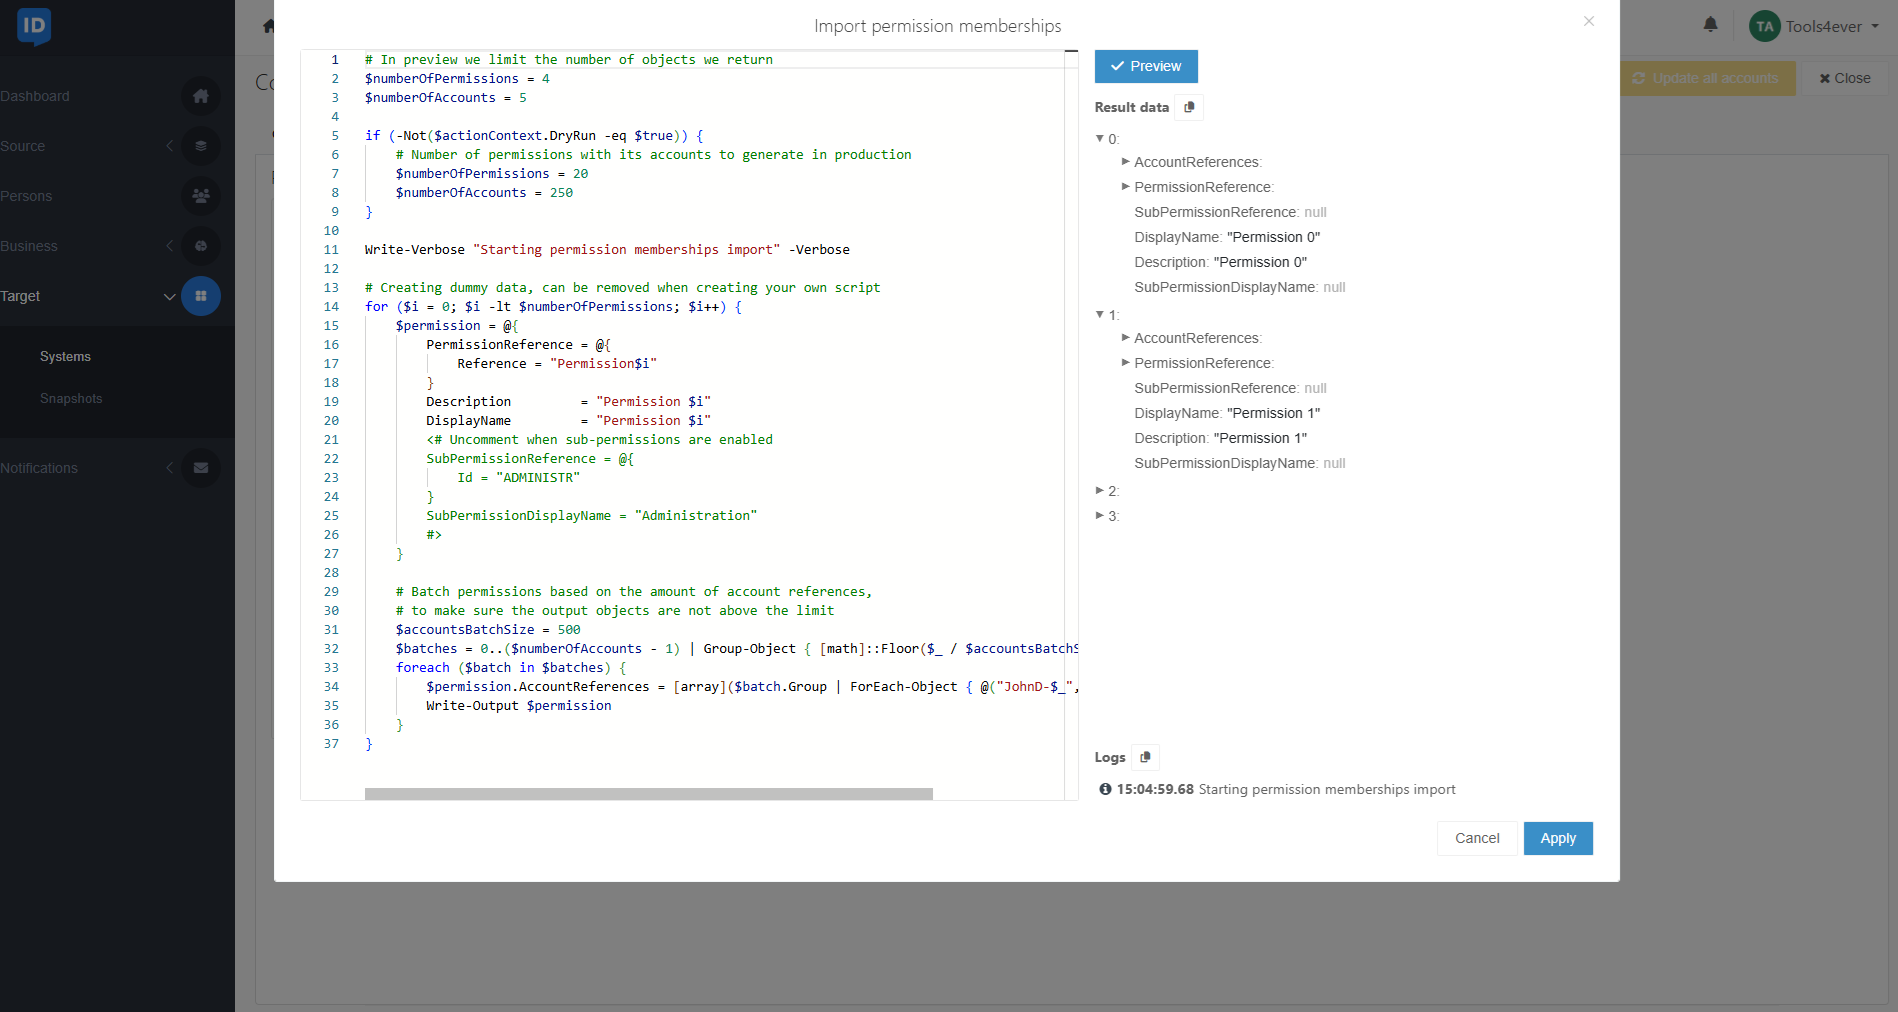The image size is (1898, 1012).
Task: Click the Result data heading
Action: pos(1132,107)
